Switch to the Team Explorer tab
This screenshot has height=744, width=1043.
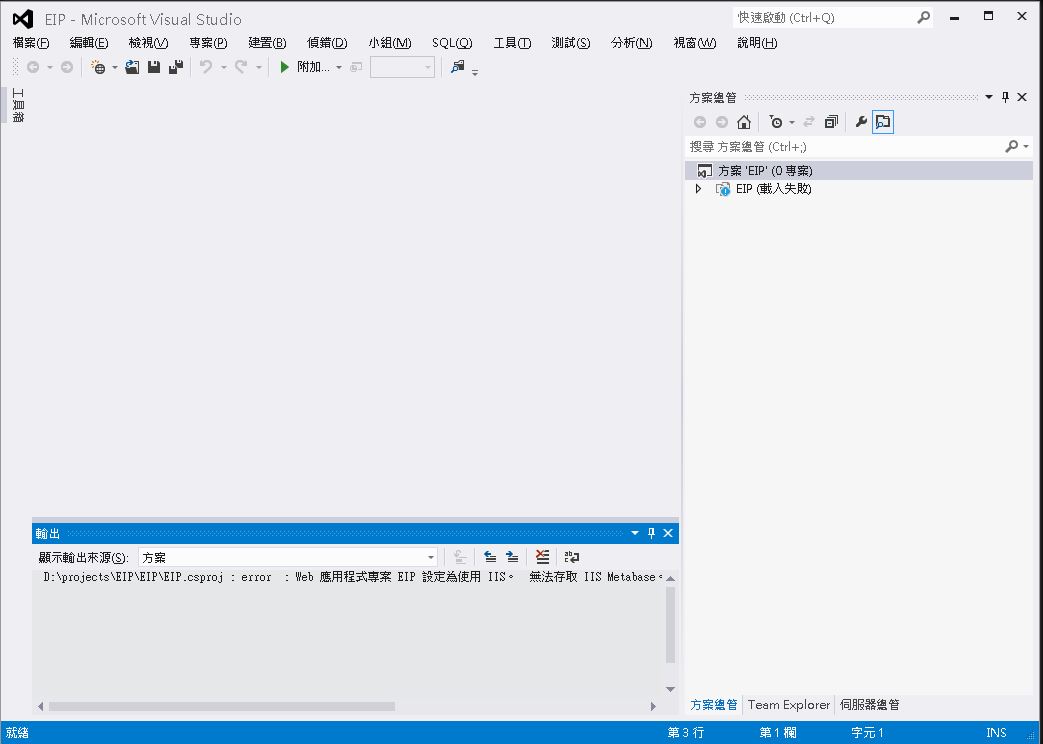[x=789, y=704]
